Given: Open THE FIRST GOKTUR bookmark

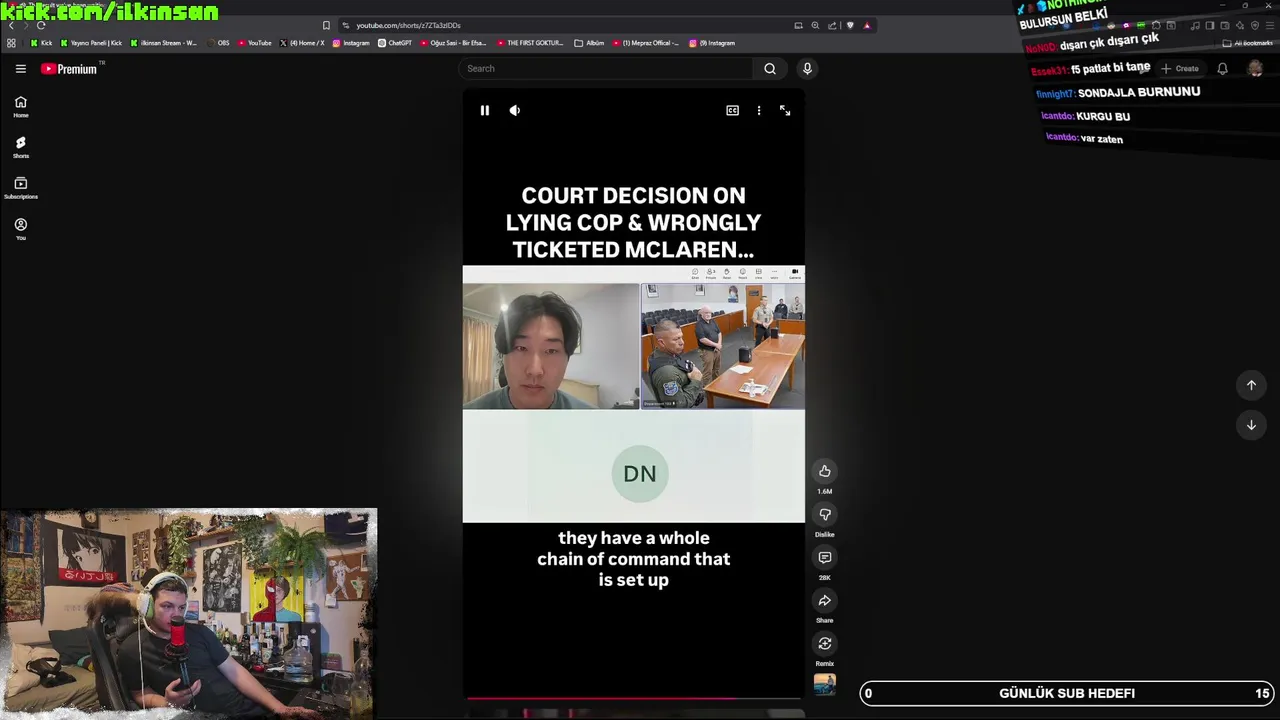Looking at the screenshot, I should [530, 43].
